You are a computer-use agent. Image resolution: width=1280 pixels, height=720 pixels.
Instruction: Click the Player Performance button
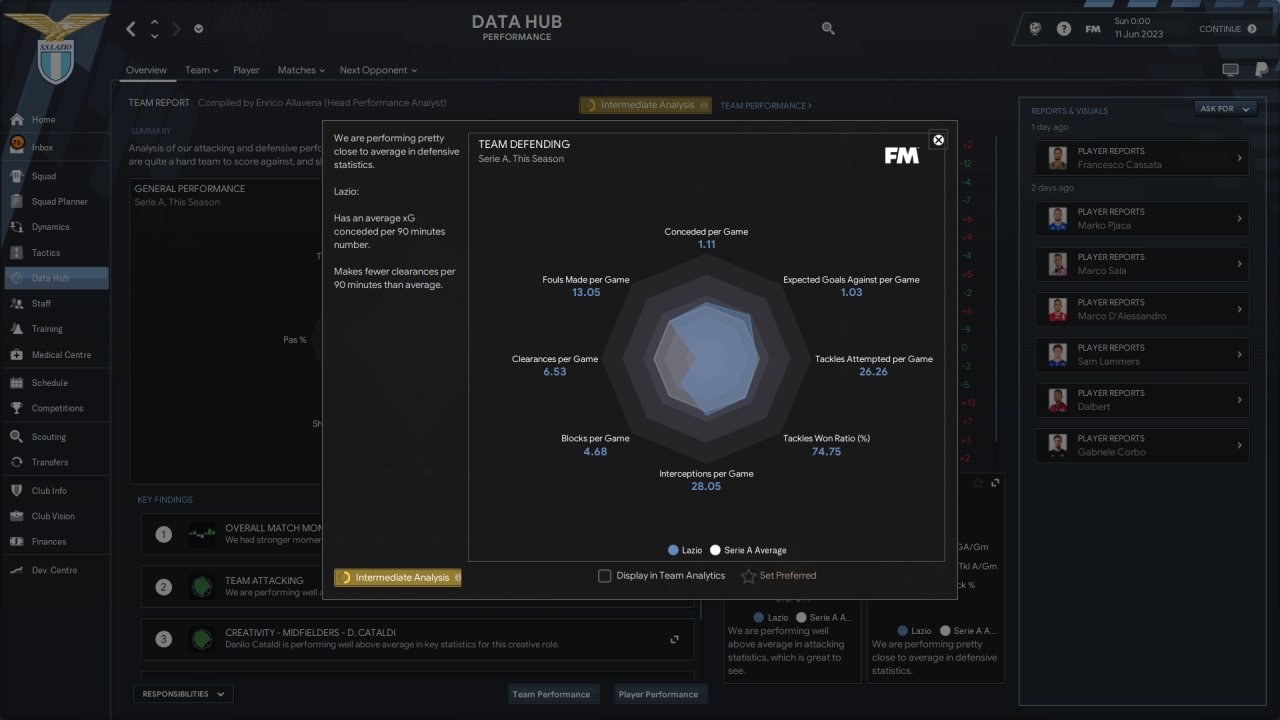tap(658, 694)
